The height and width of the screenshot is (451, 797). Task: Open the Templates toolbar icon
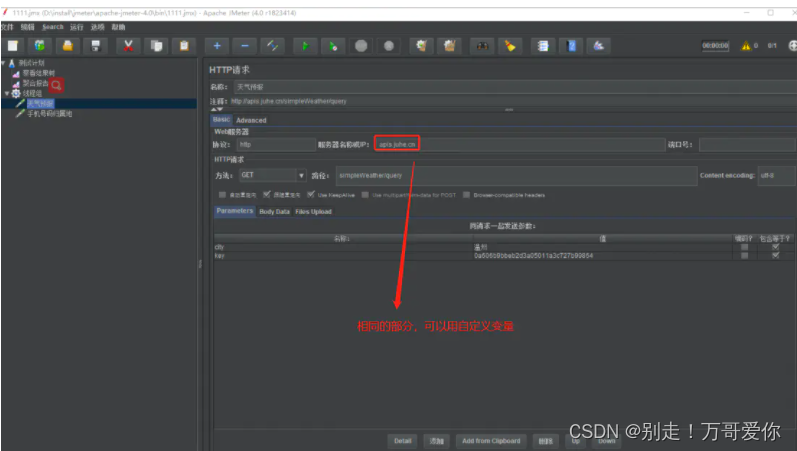tap(40, 46)
